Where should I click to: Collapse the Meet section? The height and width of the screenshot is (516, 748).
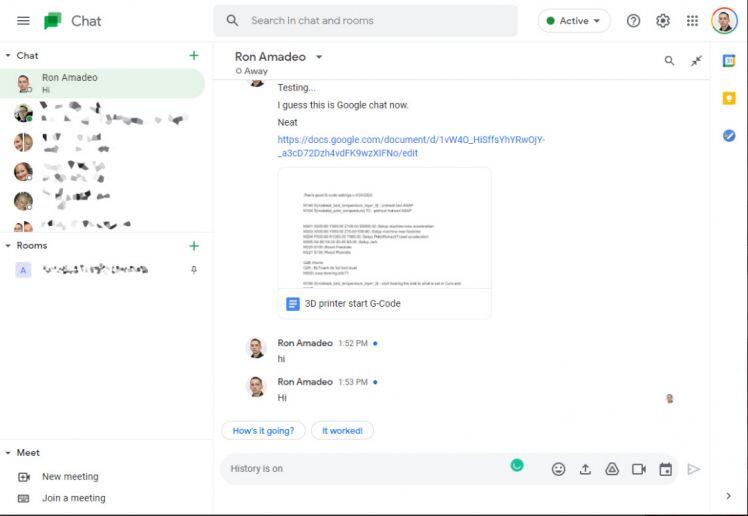(8, 453)
